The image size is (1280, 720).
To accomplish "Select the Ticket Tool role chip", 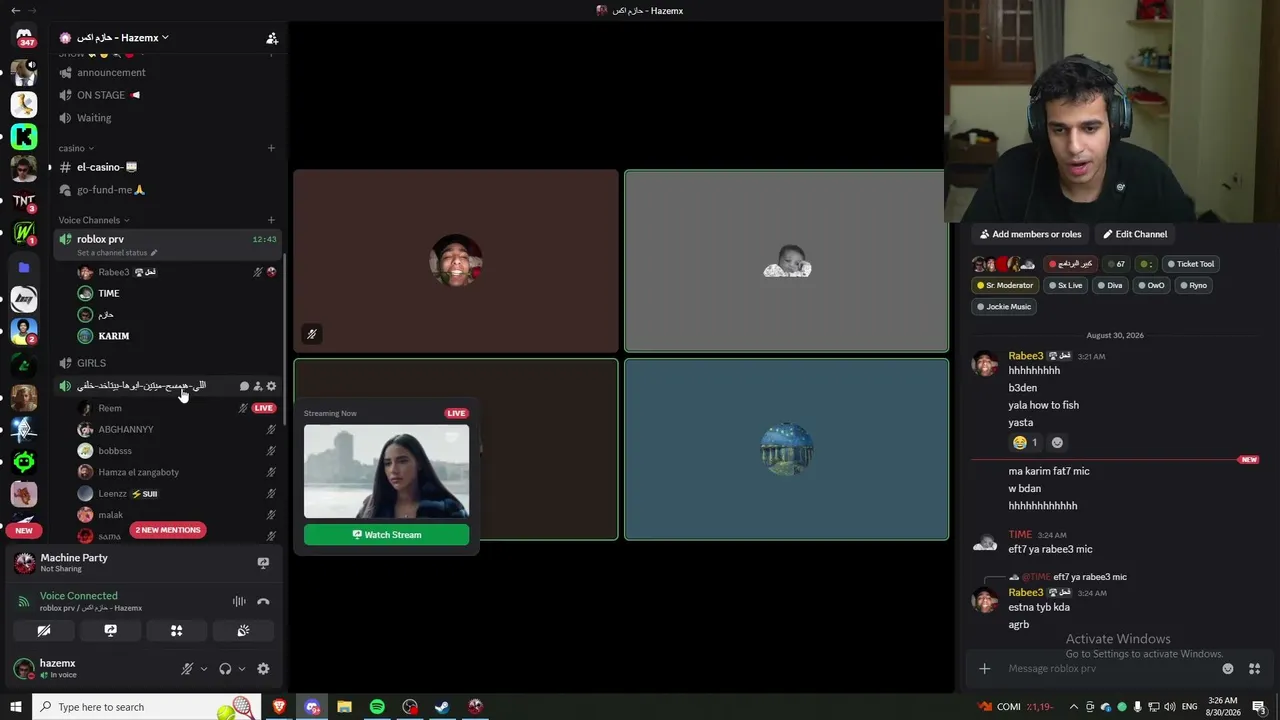I will coord(1191,264).
